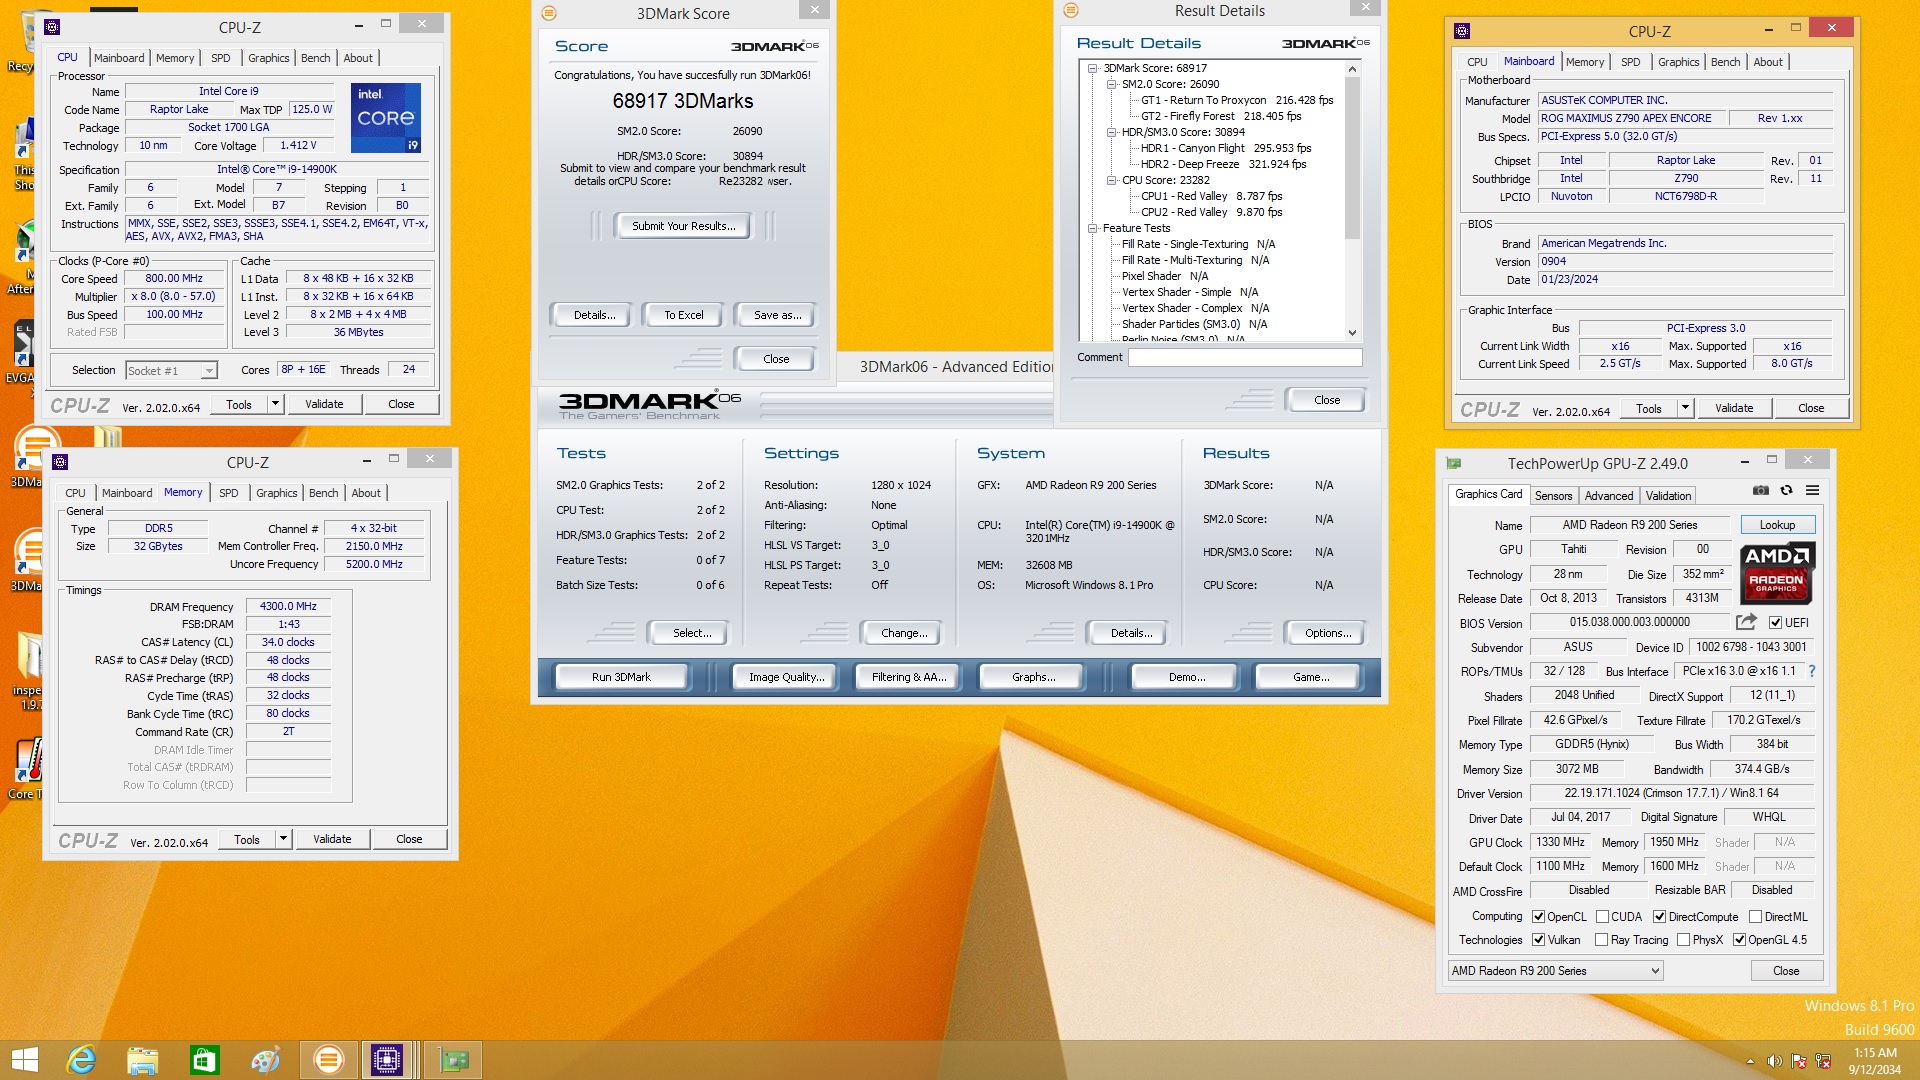Click the Result Details vertical scrollbar thumb
This screenshot has width=1920, height=1080.
tap(1352, 158)
